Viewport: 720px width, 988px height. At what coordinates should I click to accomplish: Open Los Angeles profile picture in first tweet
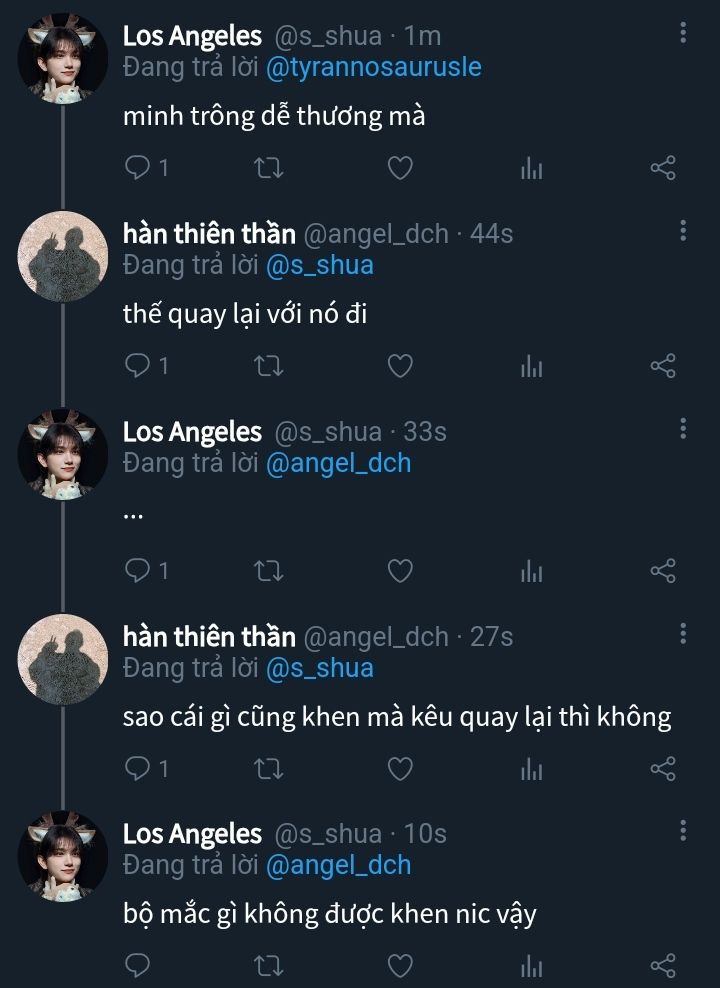pyautogui.click(x=63, y=57)
